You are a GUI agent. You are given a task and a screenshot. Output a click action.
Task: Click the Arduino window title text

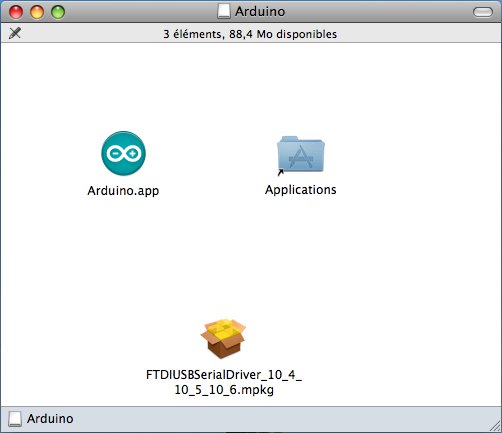(260, 12)
